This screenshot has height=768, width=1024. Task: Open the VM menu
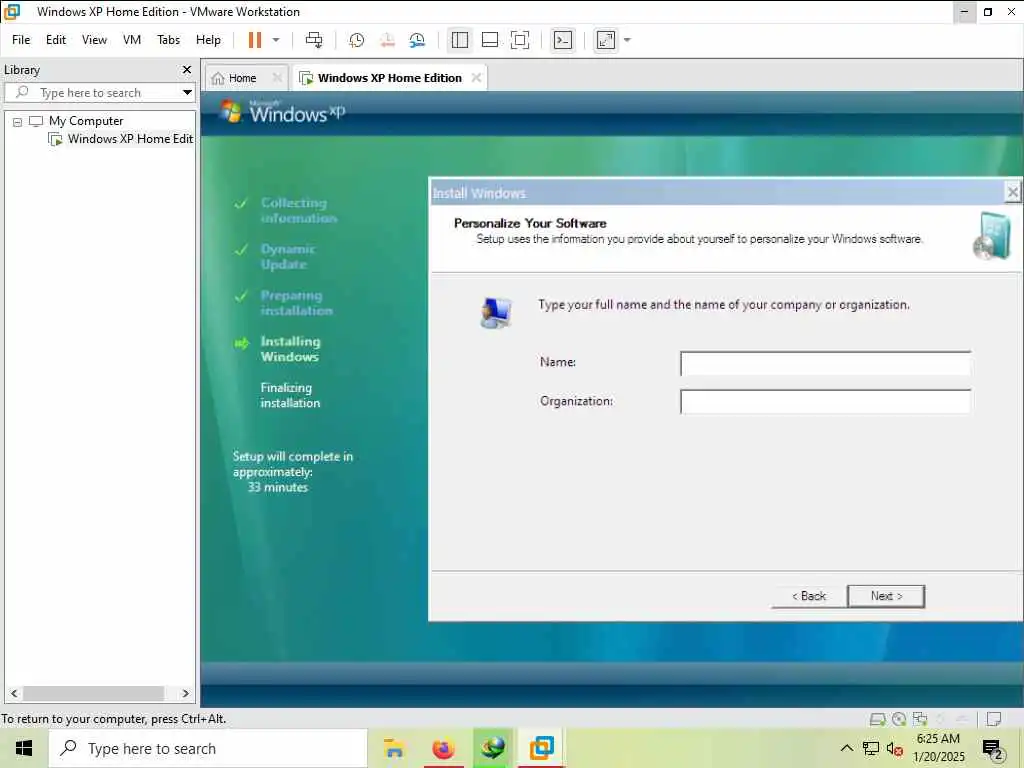(132, 40)
